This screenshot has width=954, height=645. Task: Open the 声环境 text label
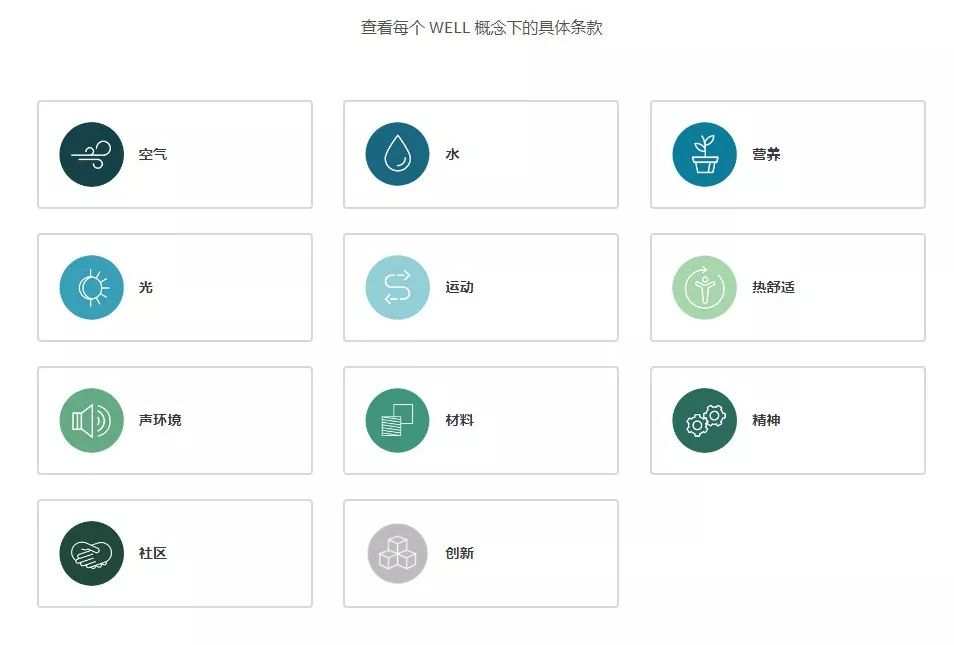coord(160,421)
